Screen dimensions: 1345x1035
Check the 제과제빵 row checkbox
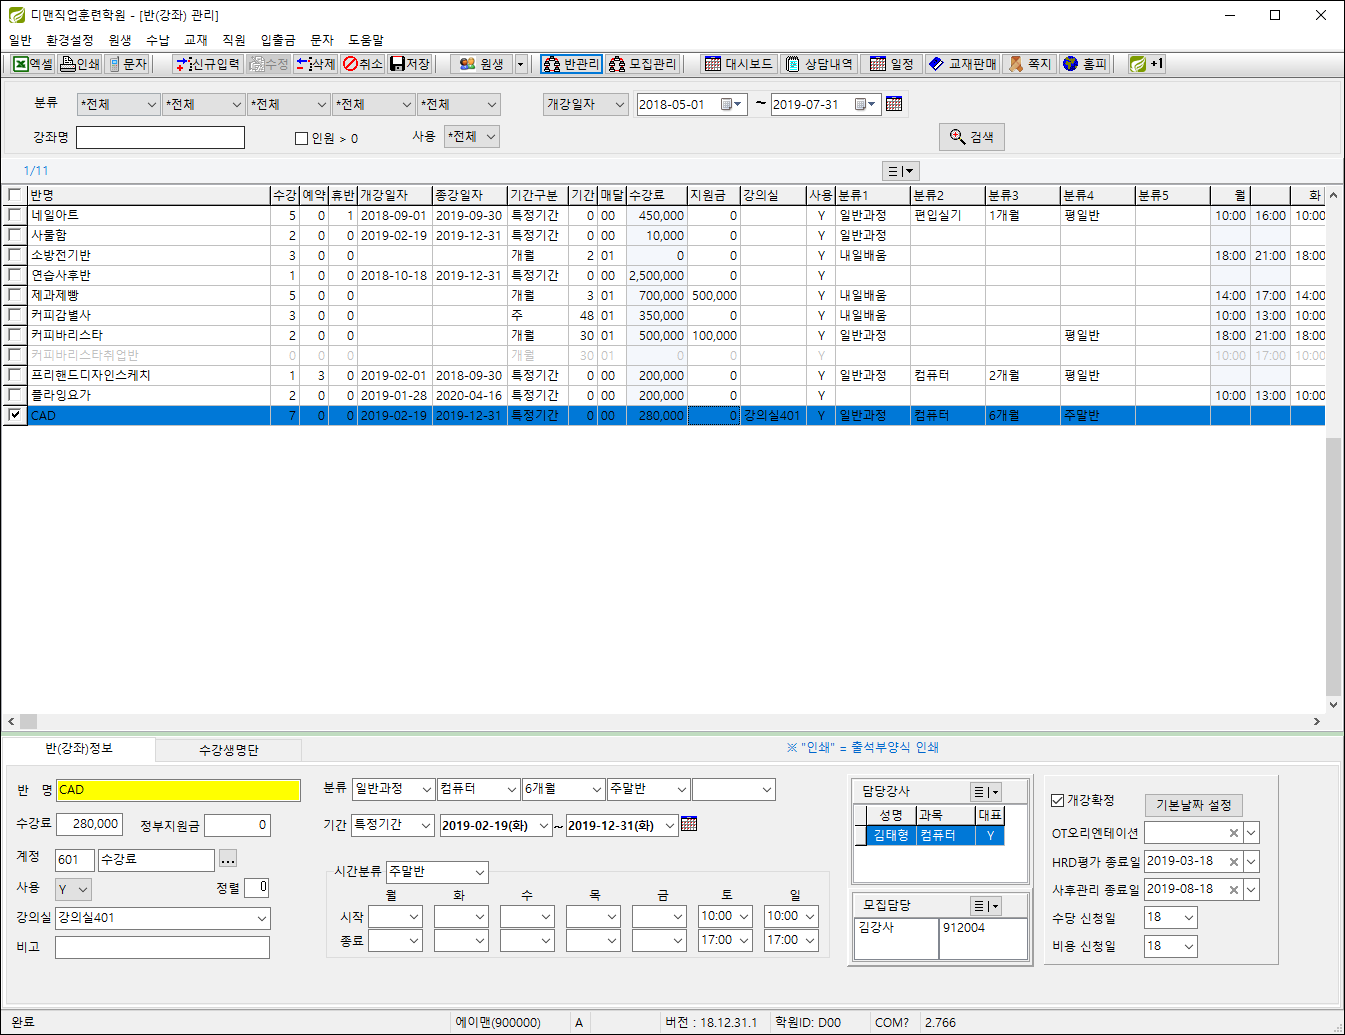coord(14,295)
